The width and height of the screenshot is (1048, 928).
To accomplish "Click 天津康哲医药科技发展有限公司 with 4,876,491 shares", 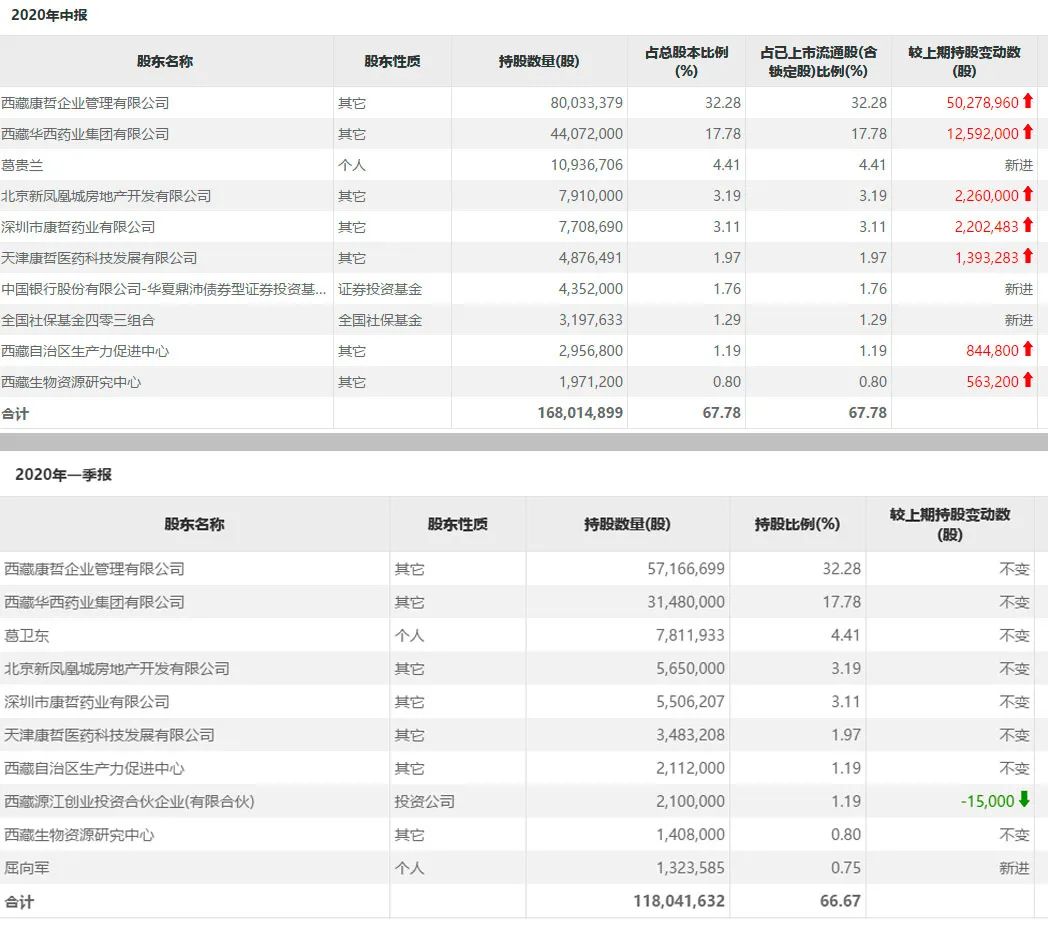I will 99,258.
